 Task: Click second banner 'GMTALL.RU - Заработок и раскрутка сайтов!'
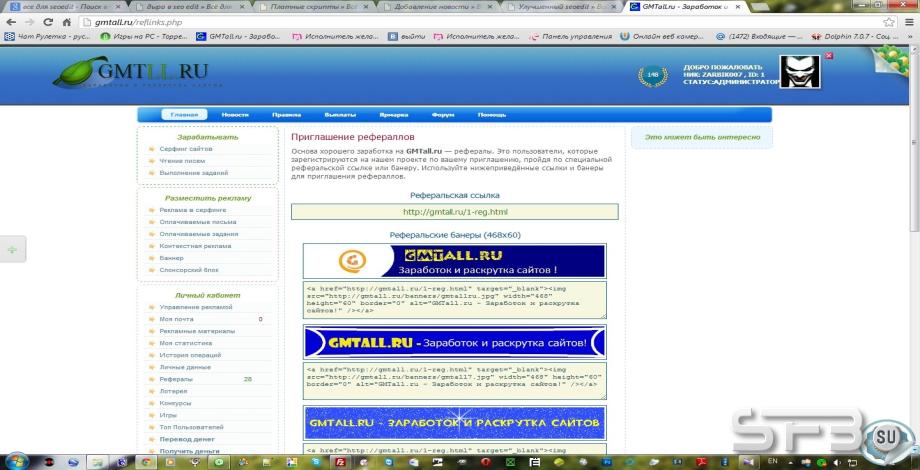455,342
